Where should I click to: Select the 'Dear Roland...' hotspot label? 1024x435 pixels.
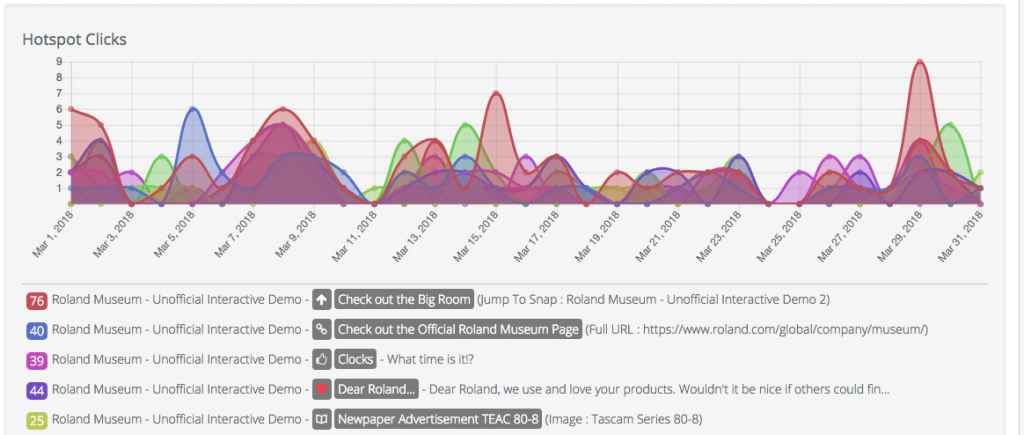click(x=377, y=389)
